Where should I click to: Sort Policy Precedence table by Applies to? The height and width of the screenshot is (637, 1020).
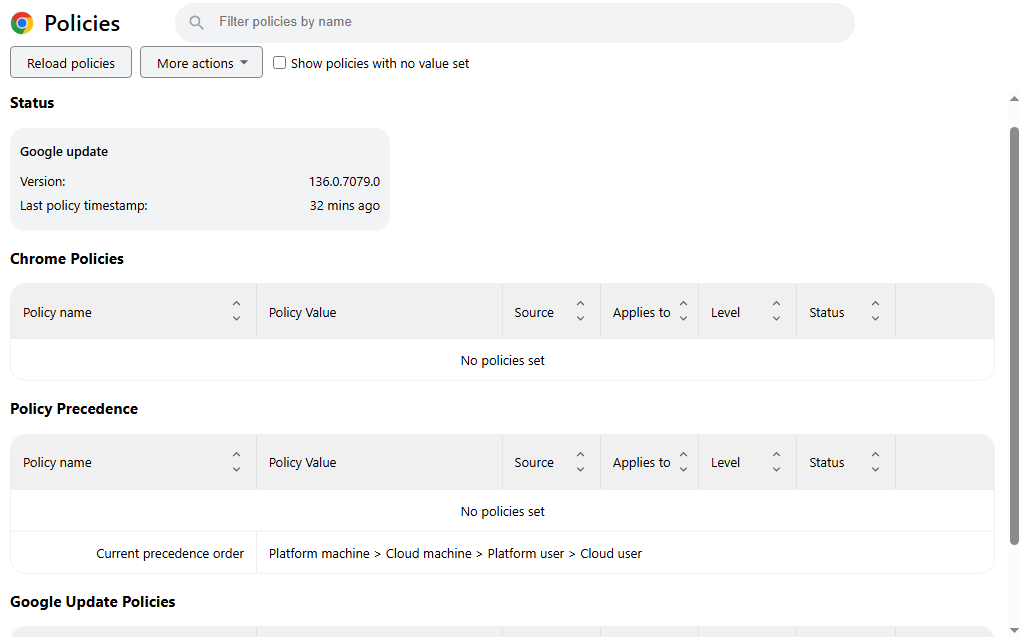click(683, 462)
